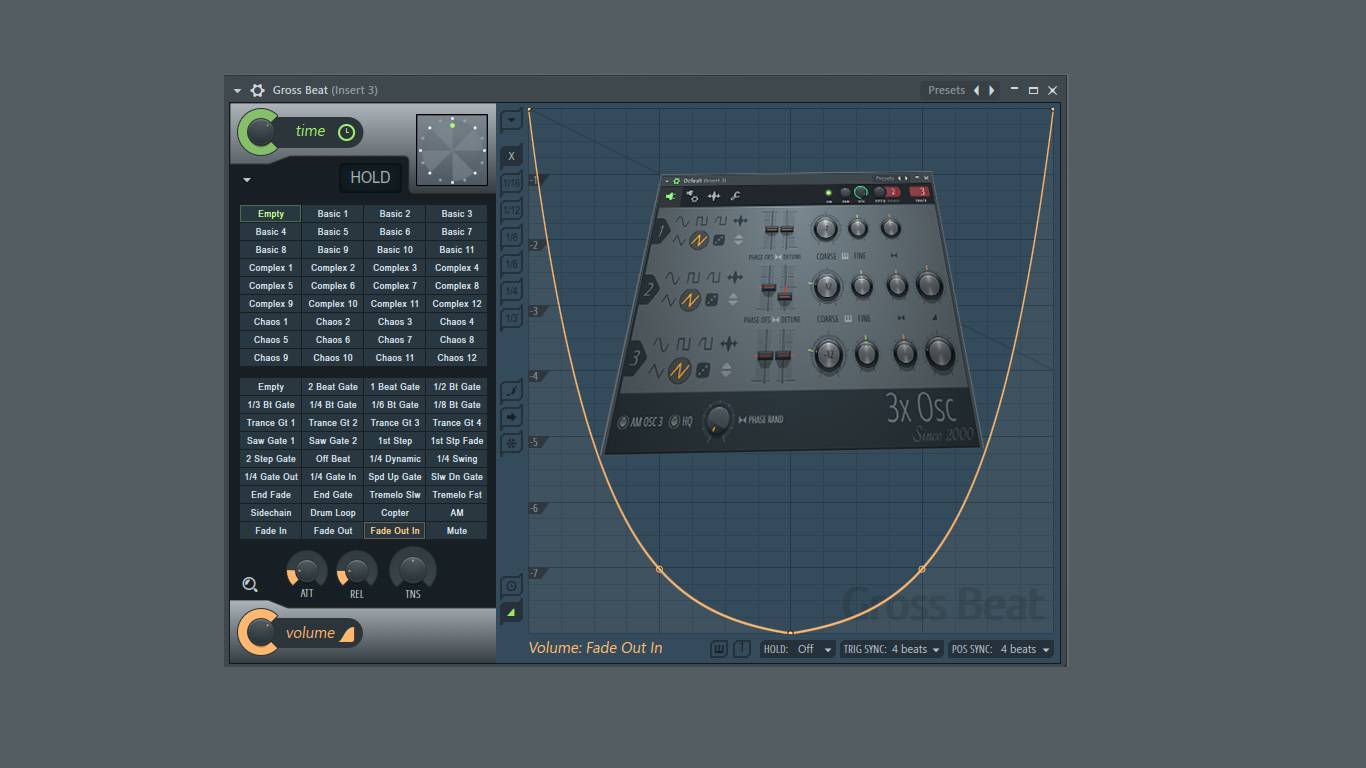Select the Trance Gt 1 volume slot

(x=271, y=423)
